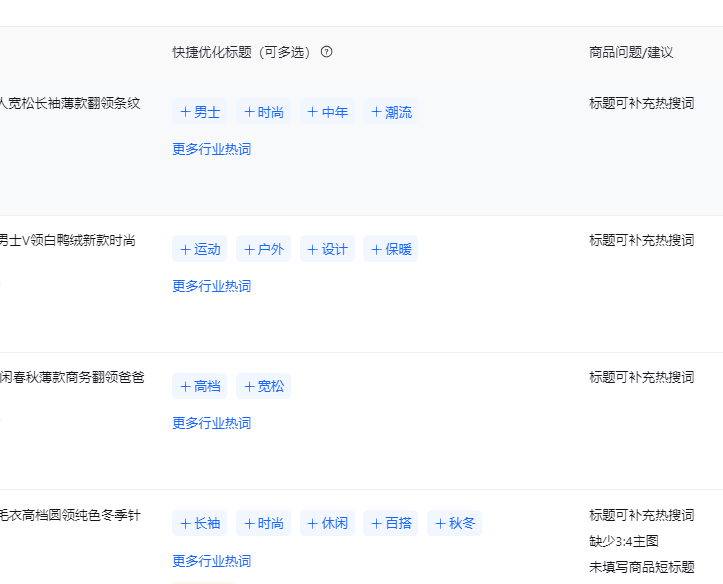Select 时尚 tag in the 毛衣高档圆领 row

click(264, 523)
